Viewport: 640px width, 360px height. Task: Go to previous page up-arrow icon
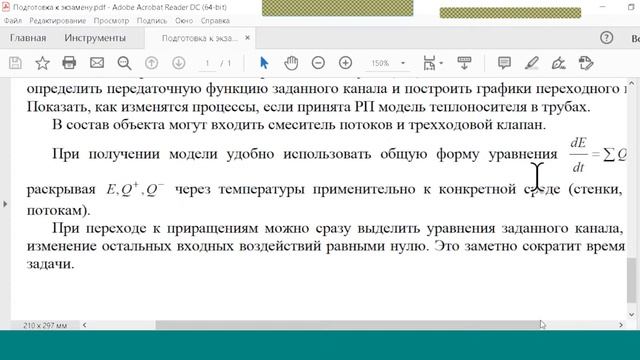[151, 63]
